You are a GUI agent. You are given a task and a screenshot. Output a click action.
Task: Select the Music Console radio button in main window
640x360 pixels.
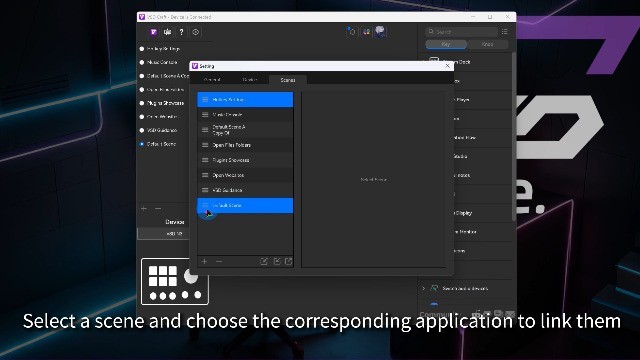[142, 62]
